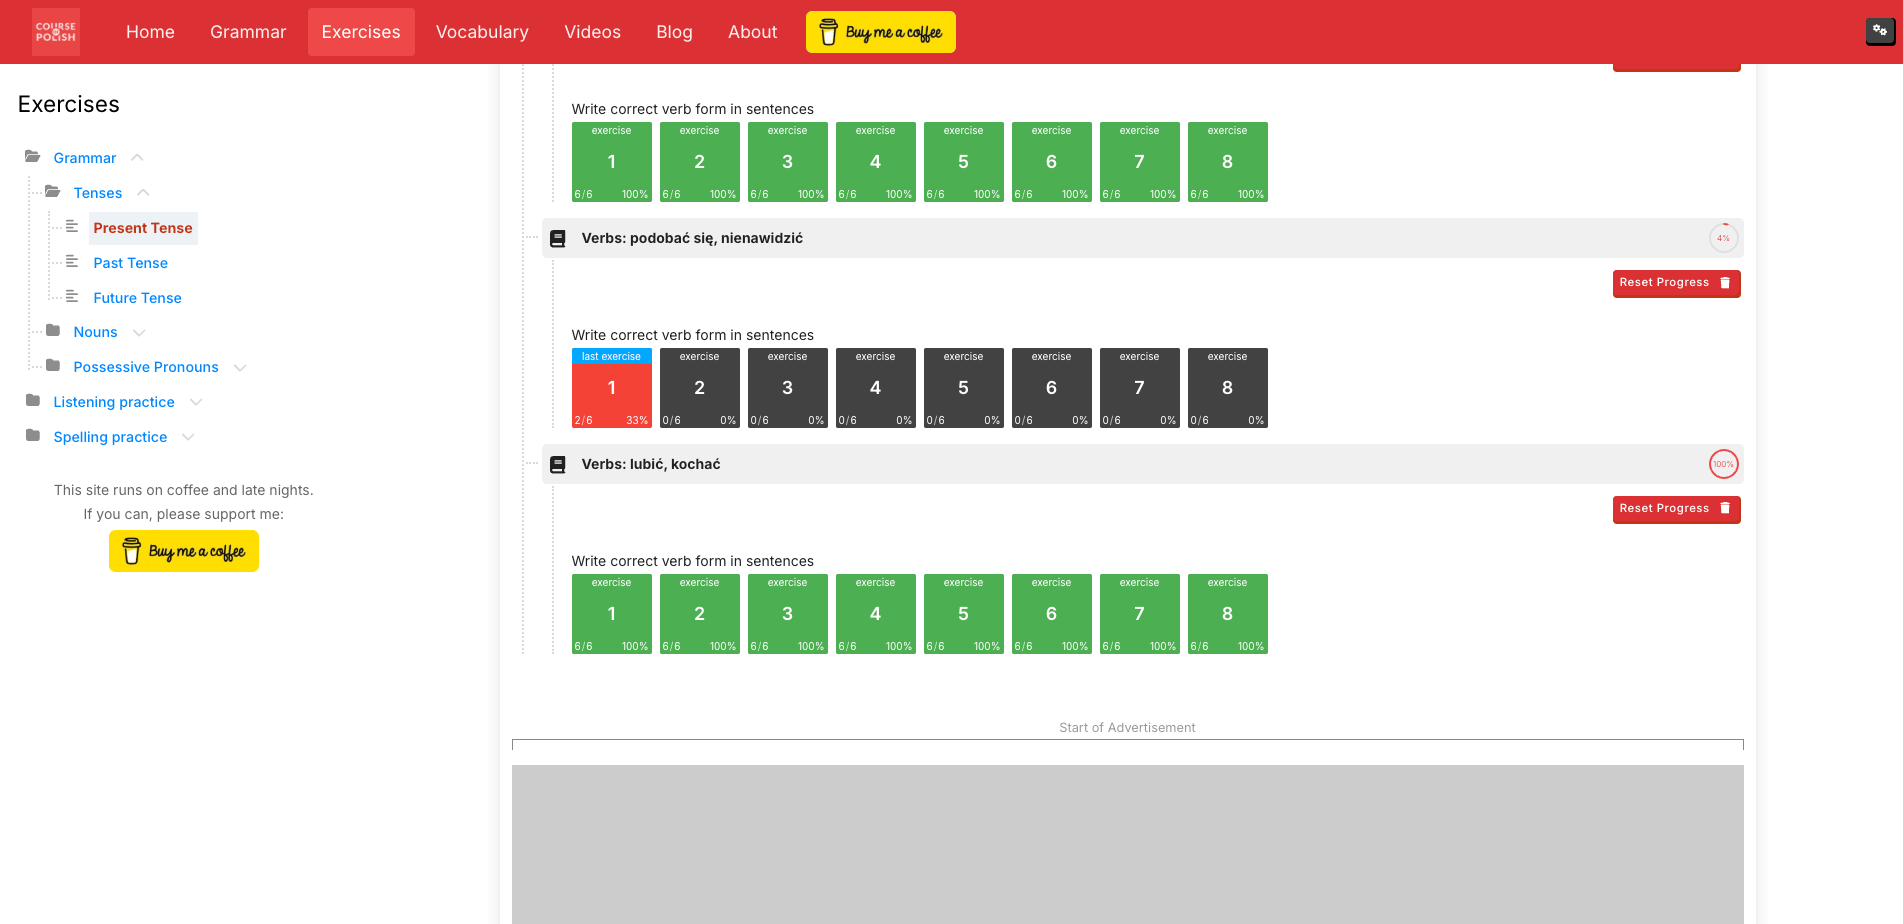Screen dimensions: 1903x924
Task: Collapse the Tenses subsection chevron
Action: 143,193
